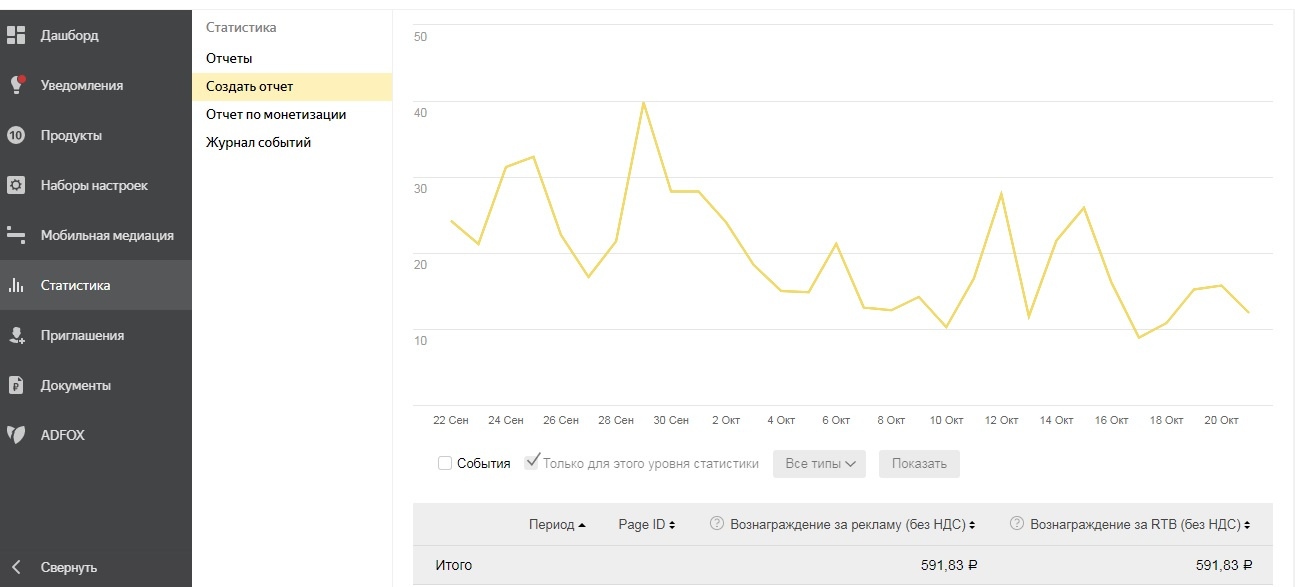The height and width of the screenshot is (587, 1295).
Task: Enable the События checkbox
Action: 445,464
